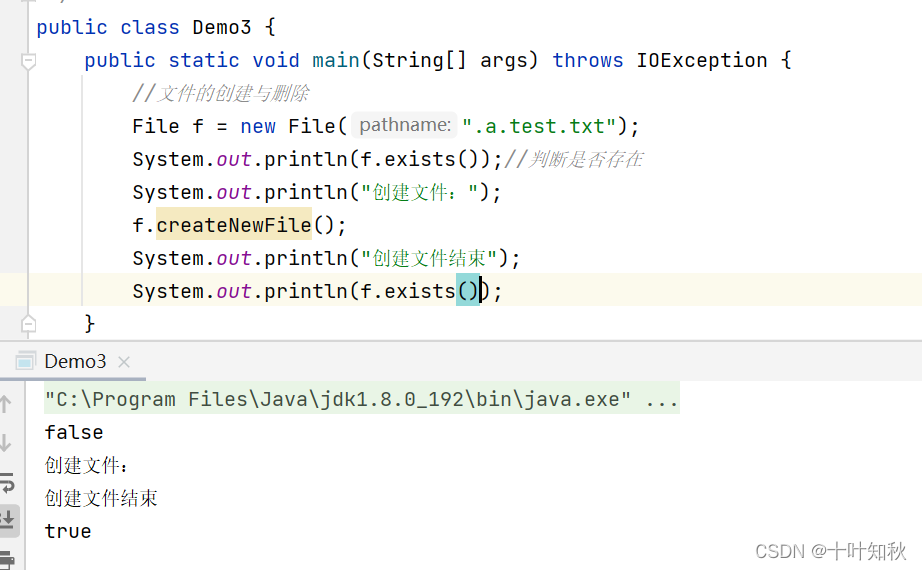Click the 'new' keyword in the File line
The image size is (922, 570).
tap(258, 126)
